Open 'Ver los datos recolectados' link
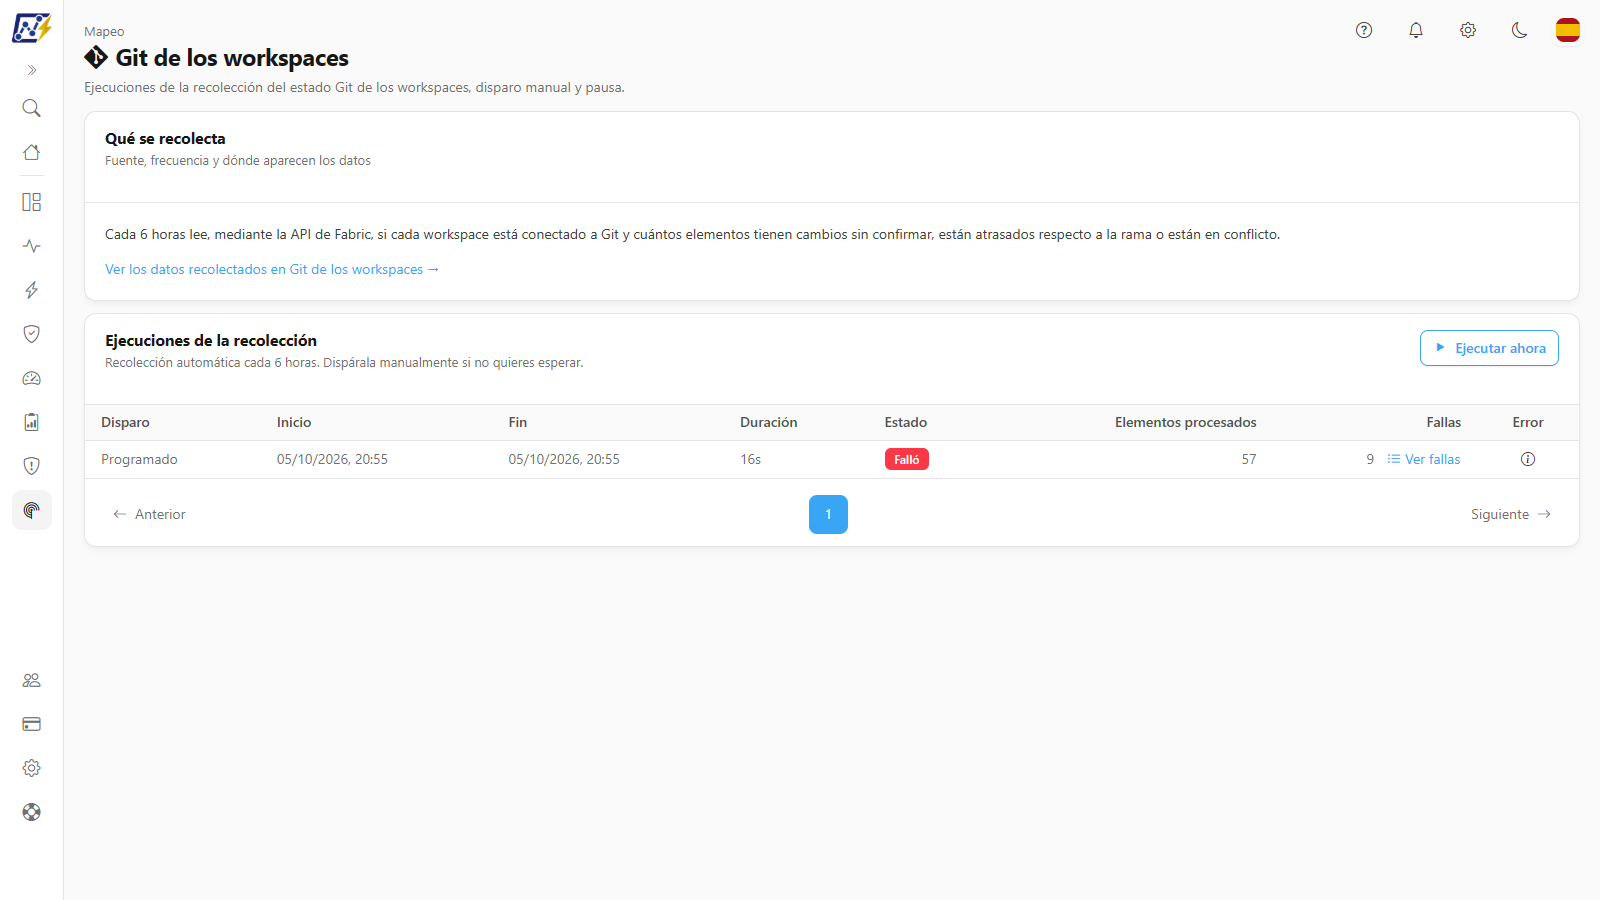The height and width of the screenshot is (900, 1600). pos(272,269)
